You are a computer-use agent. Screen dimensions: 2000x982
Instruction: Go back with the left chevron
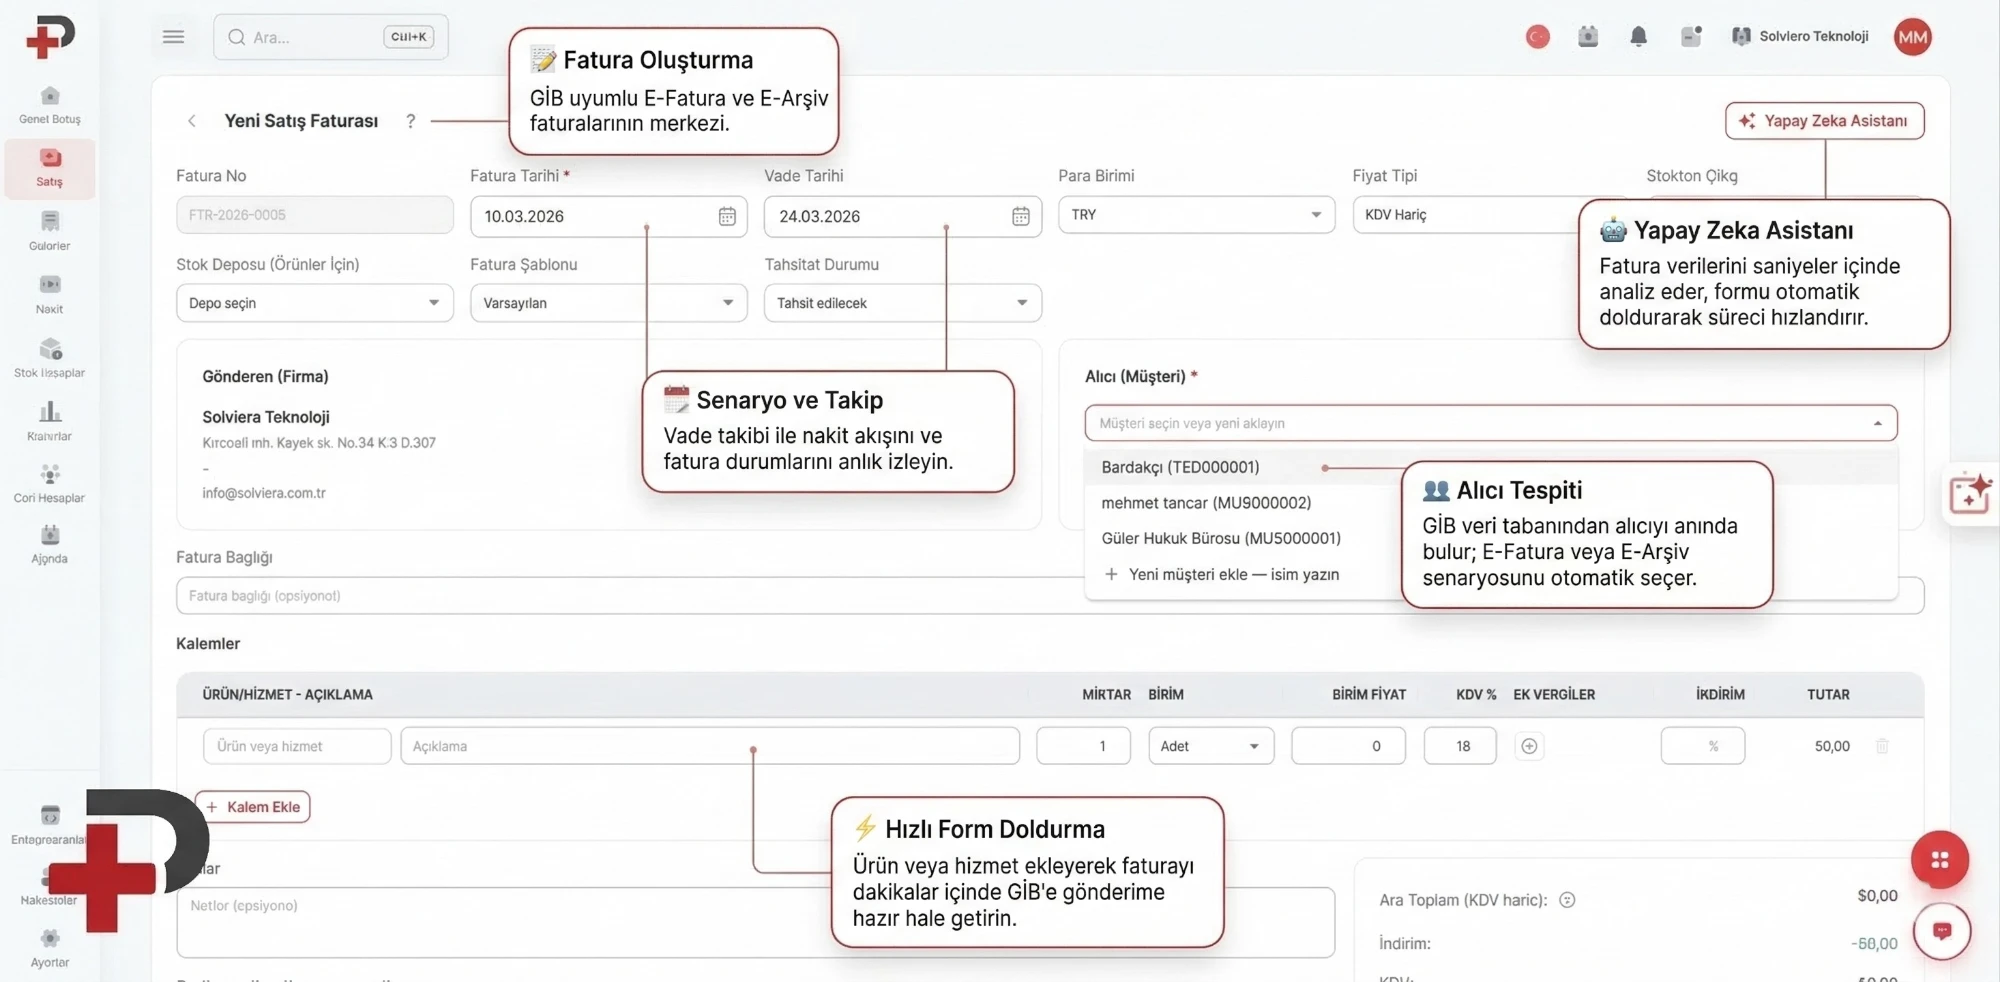click(192, 121)
